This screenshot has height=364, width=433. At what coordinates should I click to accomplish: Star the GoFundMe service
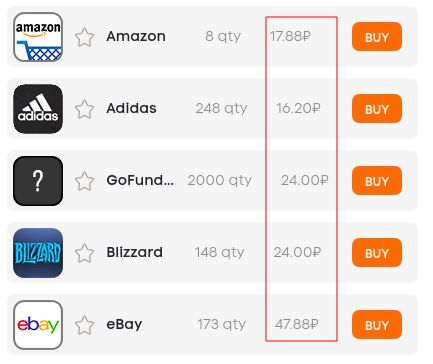pyautogui.click(x=84, y=181)
